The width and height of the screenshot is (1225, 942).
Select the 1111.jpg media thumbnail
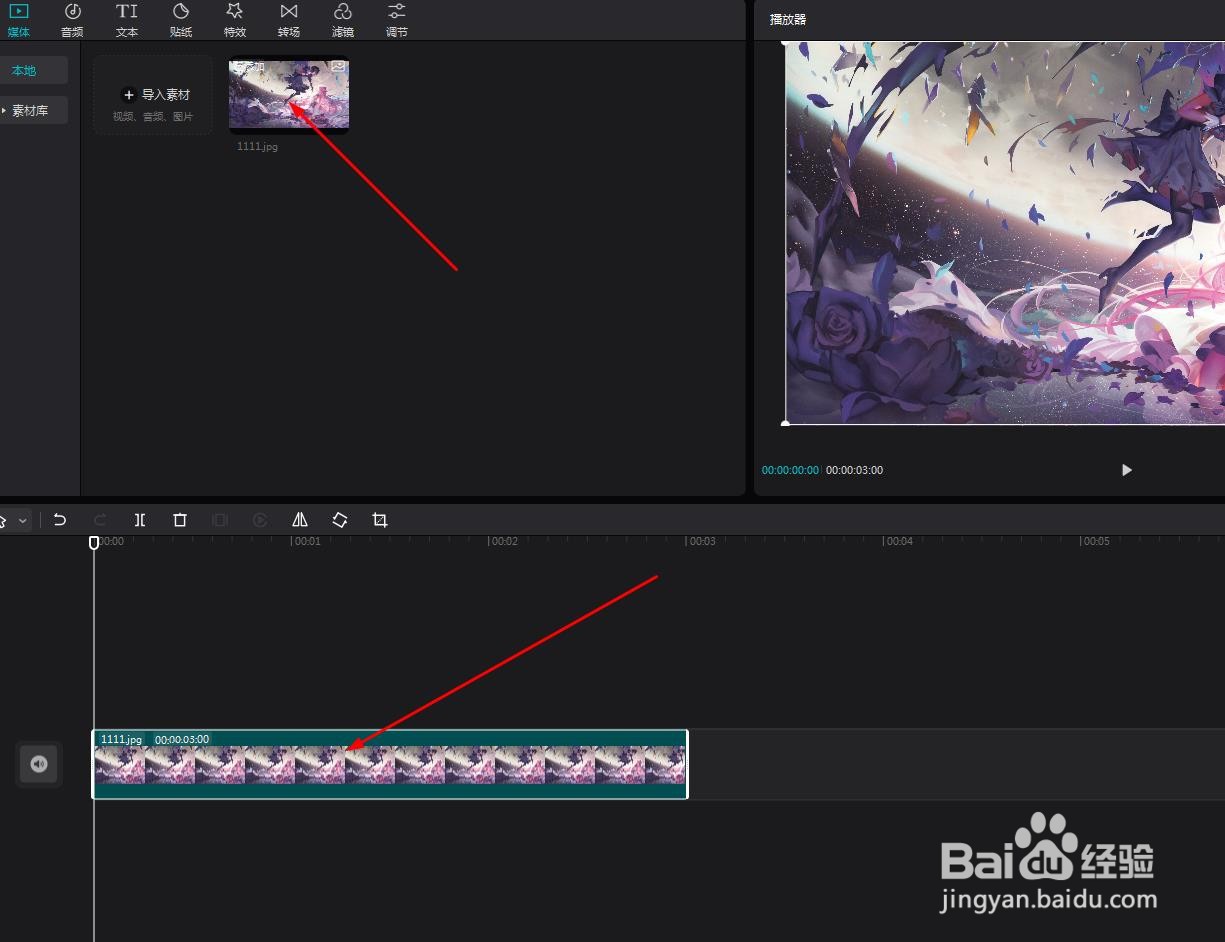pyautogui.click(x=289, y=94)
